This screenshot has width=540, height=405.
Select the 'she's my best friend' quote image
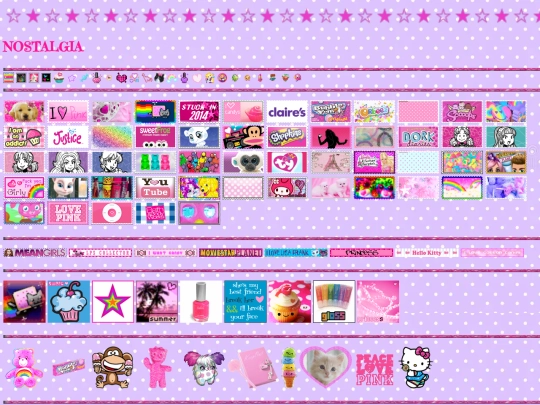point(246,302)
